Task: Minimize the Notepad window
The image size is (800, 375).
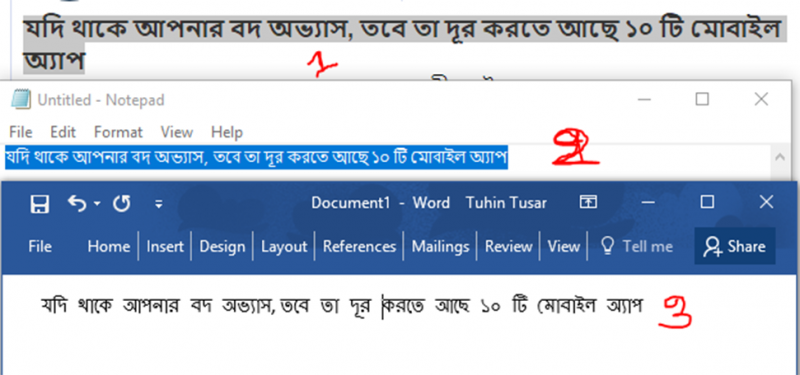Action: coord(644,99)
